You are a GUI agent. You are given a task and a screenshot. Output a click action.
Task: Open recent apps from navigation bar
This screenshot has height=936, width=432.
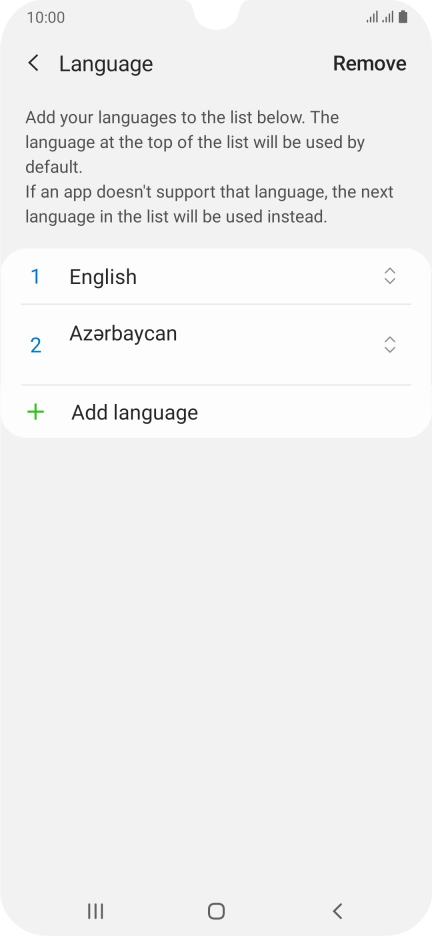pyautogui.click(x=95, y=911)
